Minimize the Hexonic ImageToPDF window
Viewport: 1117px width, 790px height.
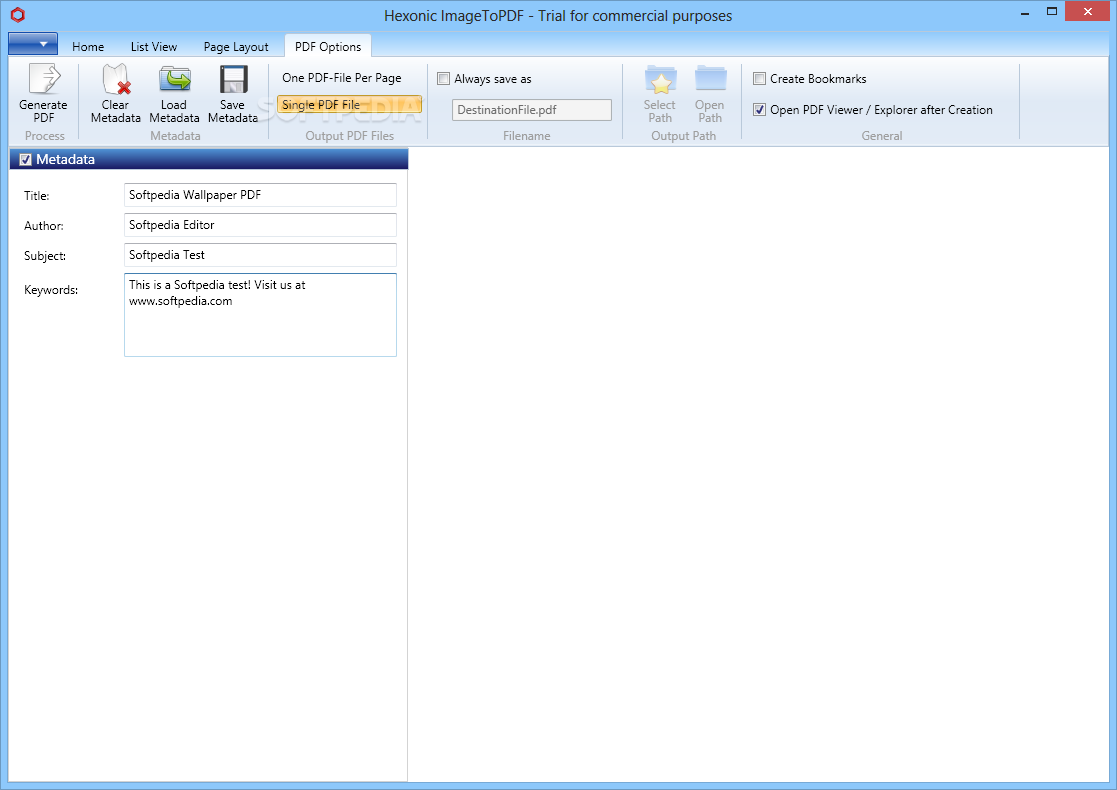(x=1025, y=13)
